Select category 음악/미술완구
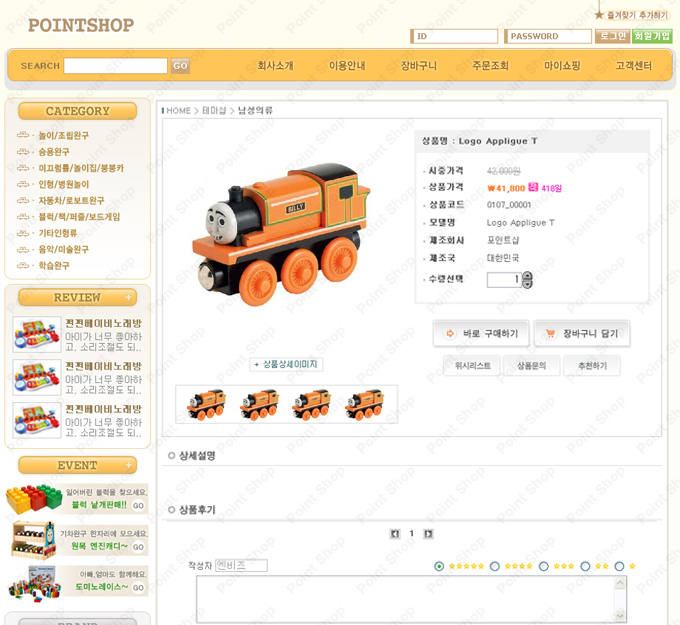The image size is (680, 625). coord(63,249)
